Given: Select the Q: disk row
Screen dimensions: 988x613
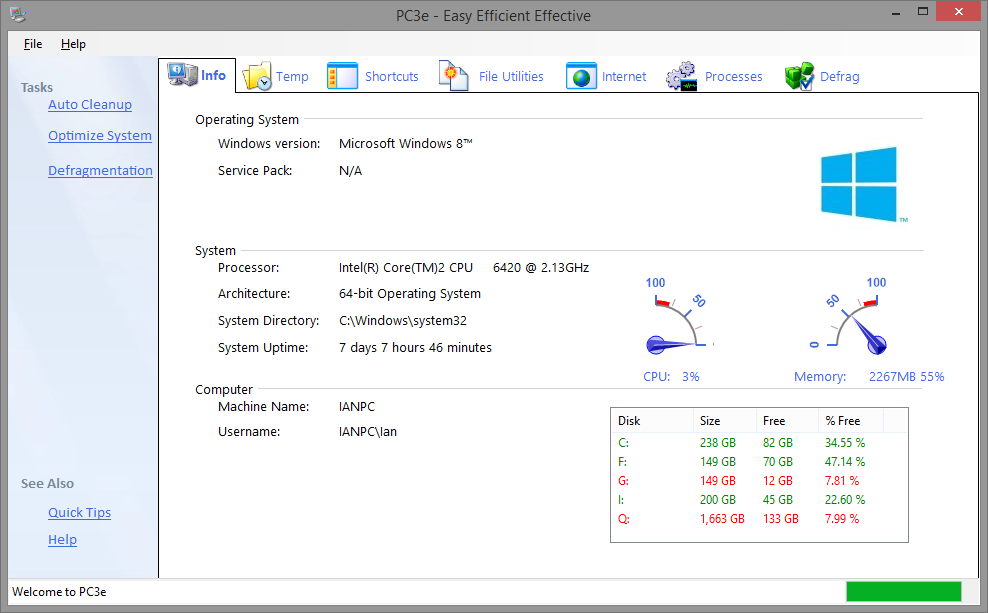Looking at the screenshot, I should [759, 518].
